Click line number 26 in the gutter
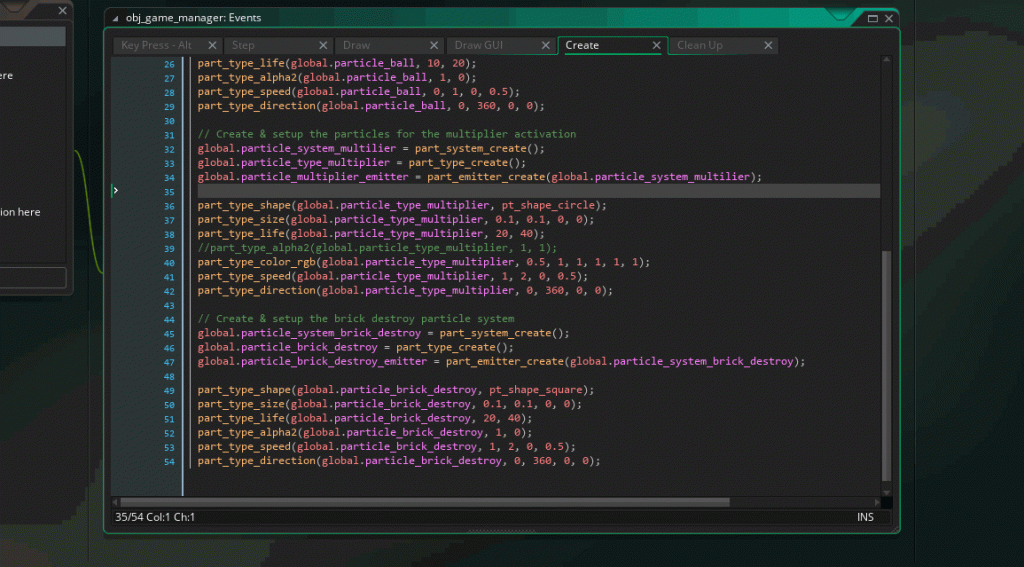Viewport: 1024px width, 567px height. pos(169,64)
